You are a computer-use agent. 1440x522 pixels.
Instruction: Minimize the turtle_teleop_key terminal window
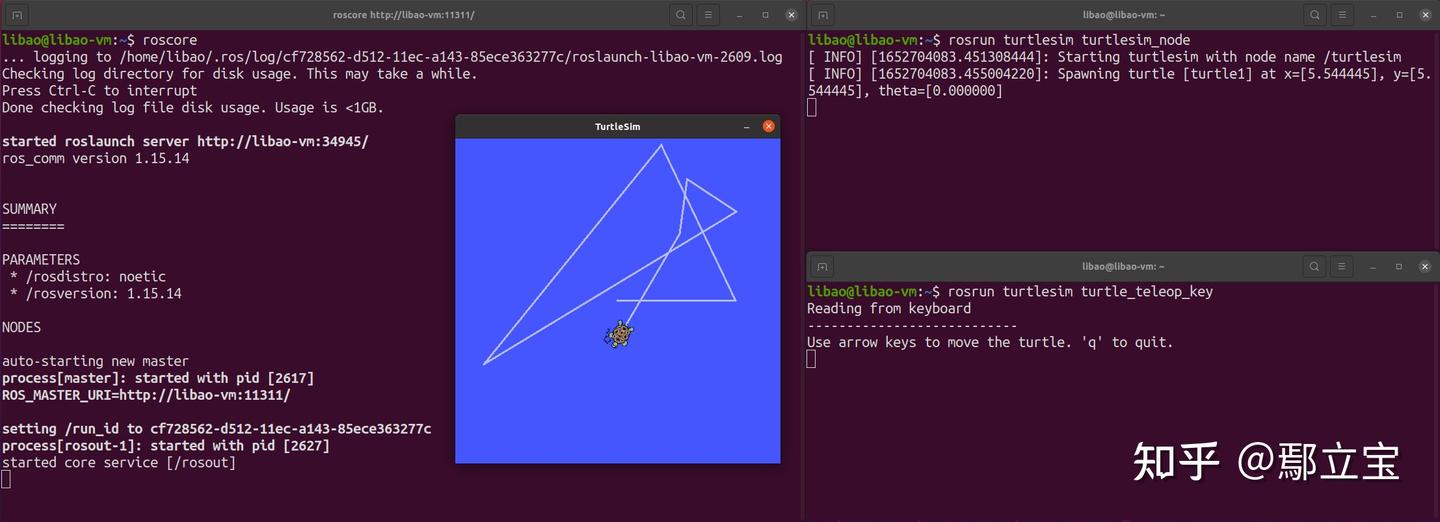pos(1375,267)
